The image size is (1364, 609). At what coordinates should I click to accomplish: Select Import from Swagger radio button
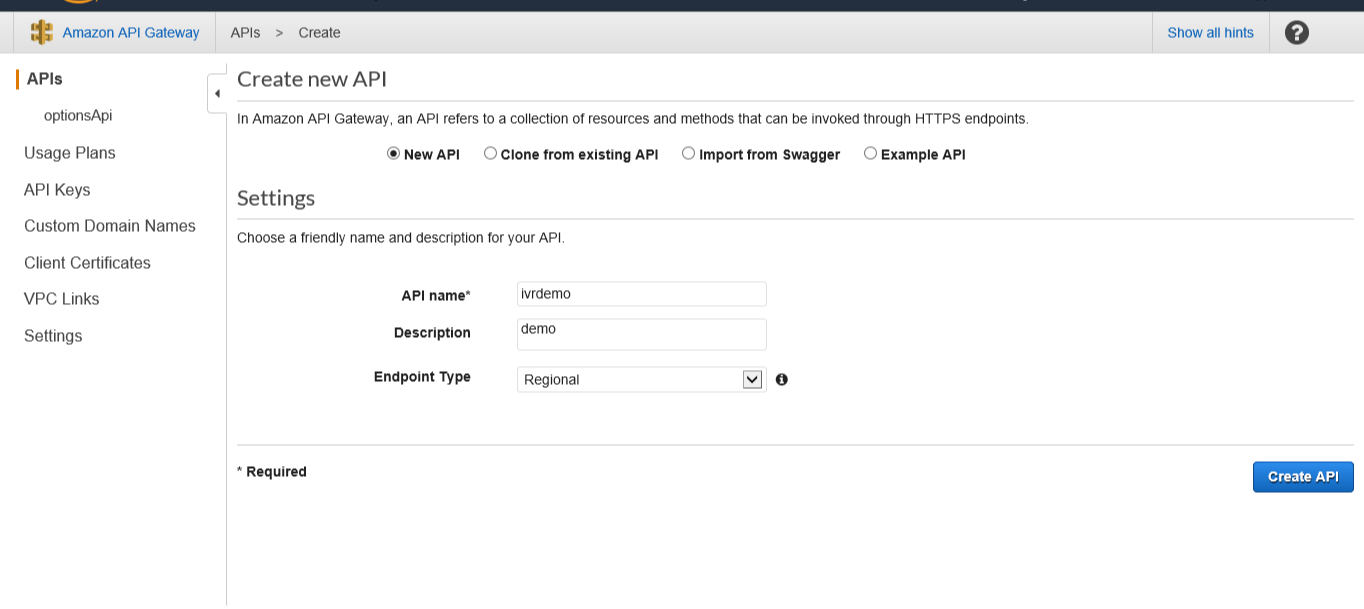(x=688, y=154)
